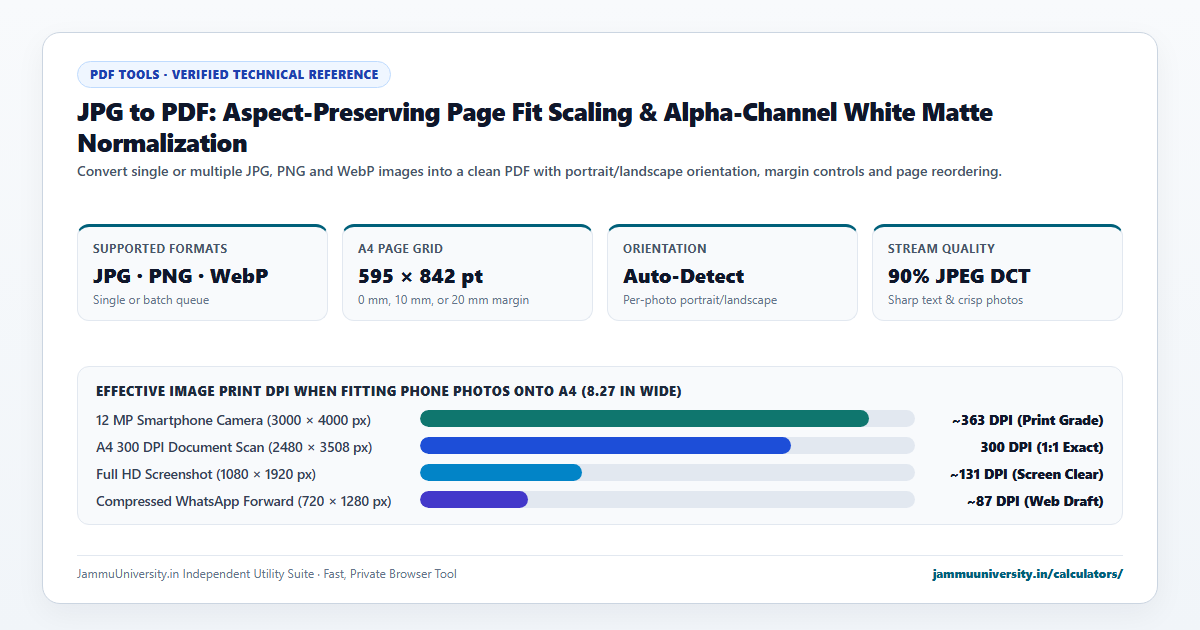Viewport: 1200px width, 630px height.
Task: Click the Per-photo portrait/landscape caption
Action: point(700,300)
